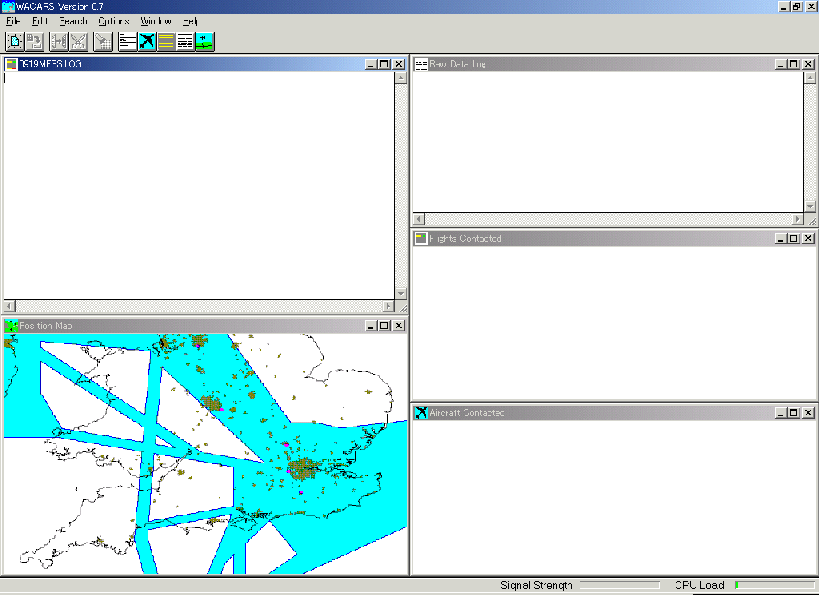Click the copy toolbar icon
Image resolution: width=819 pixels, height=595 pixels.
pyautogui.click(x=35, y=41)
